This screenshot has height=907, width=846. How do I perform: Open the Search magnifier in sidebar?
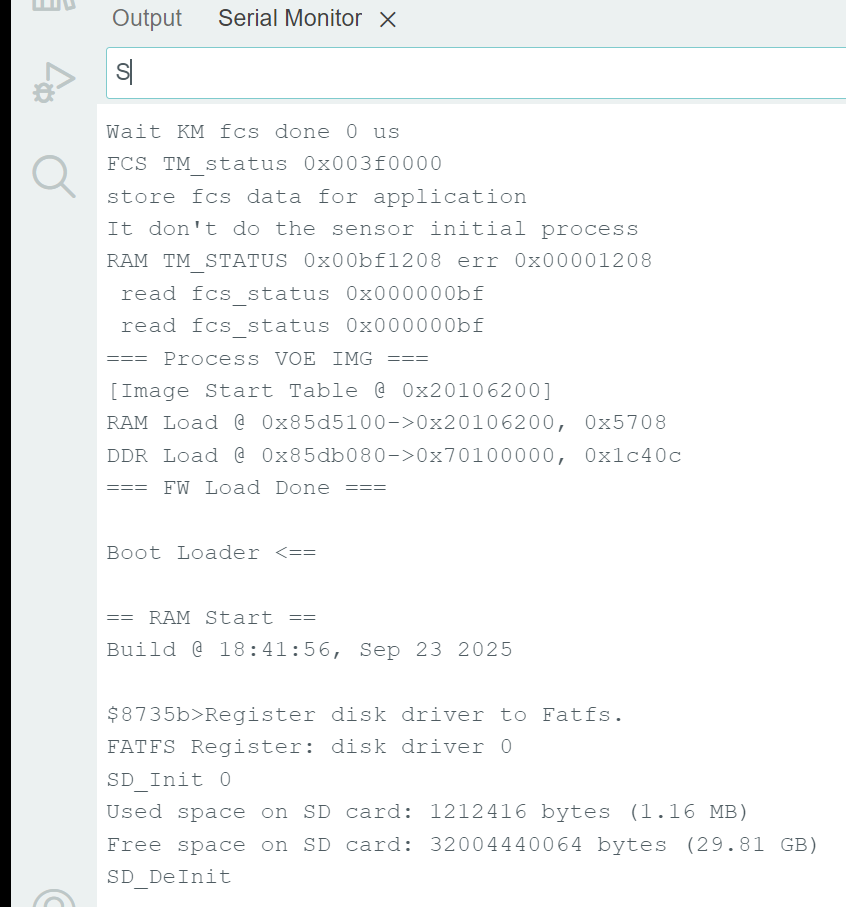pyautogui.click(x=53, y=176)
